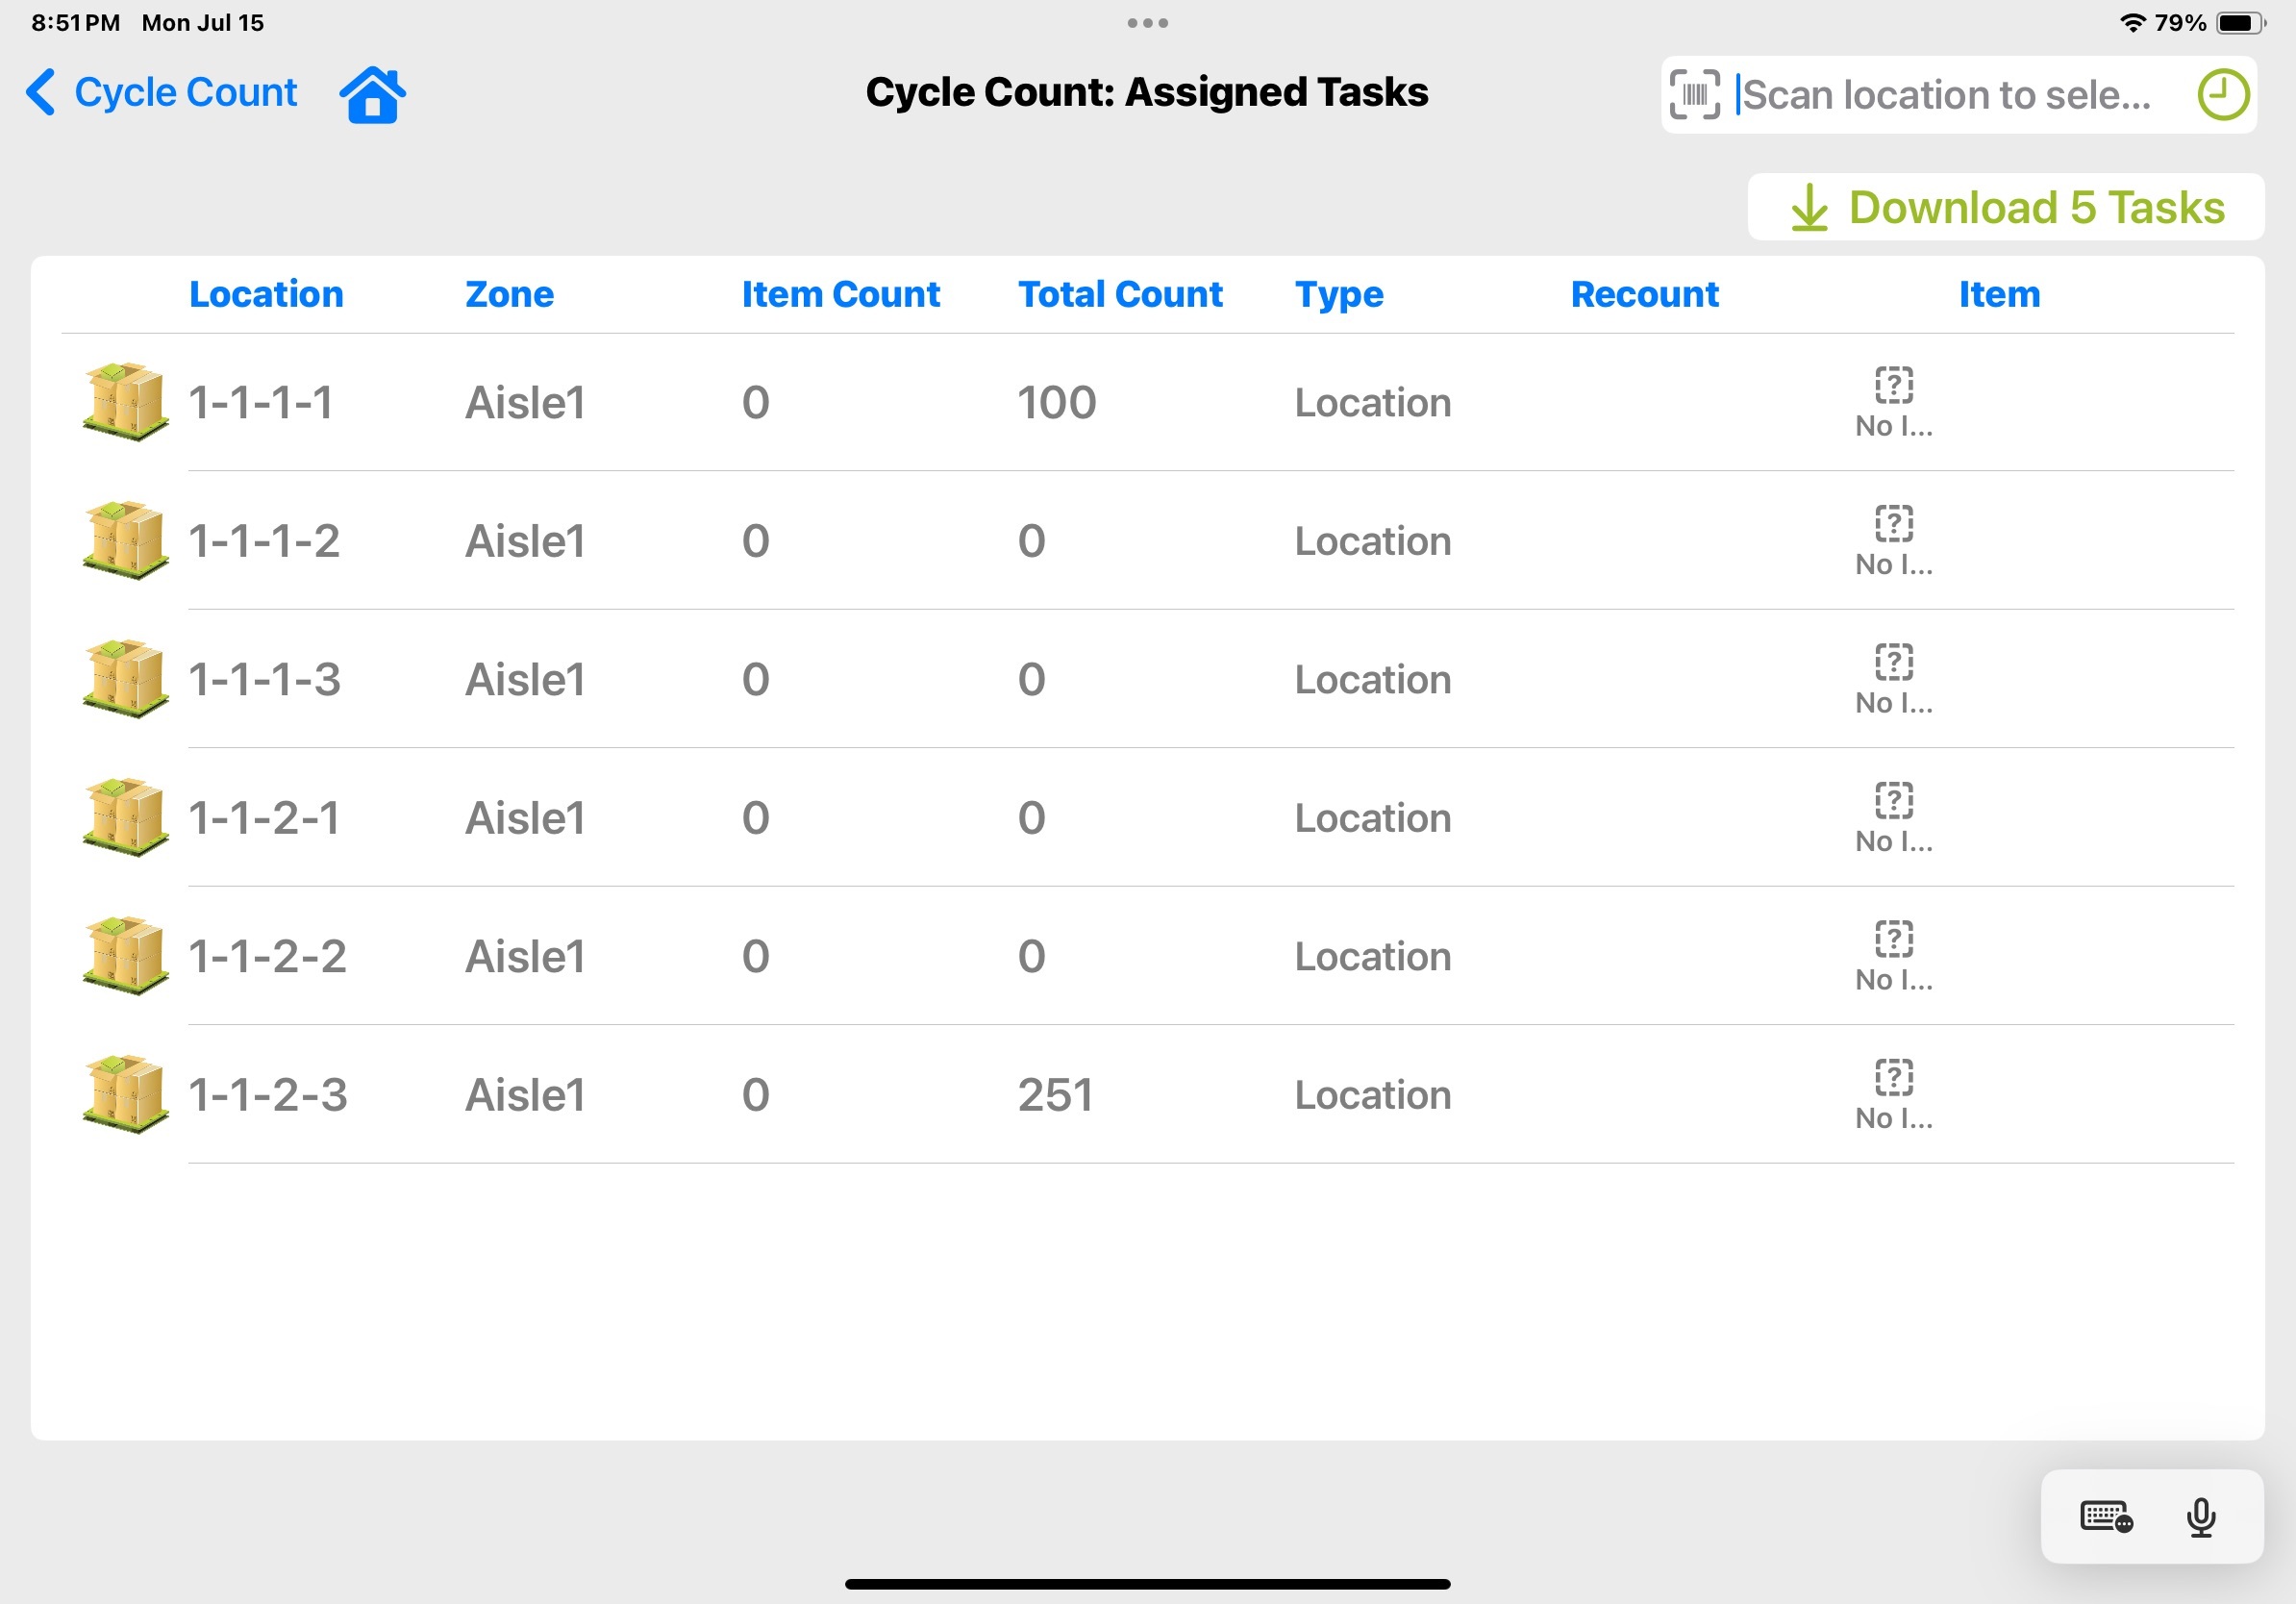Tap the barcode scanner icon
The image size is (2296, 1604).
click(x=1694, y=95)
